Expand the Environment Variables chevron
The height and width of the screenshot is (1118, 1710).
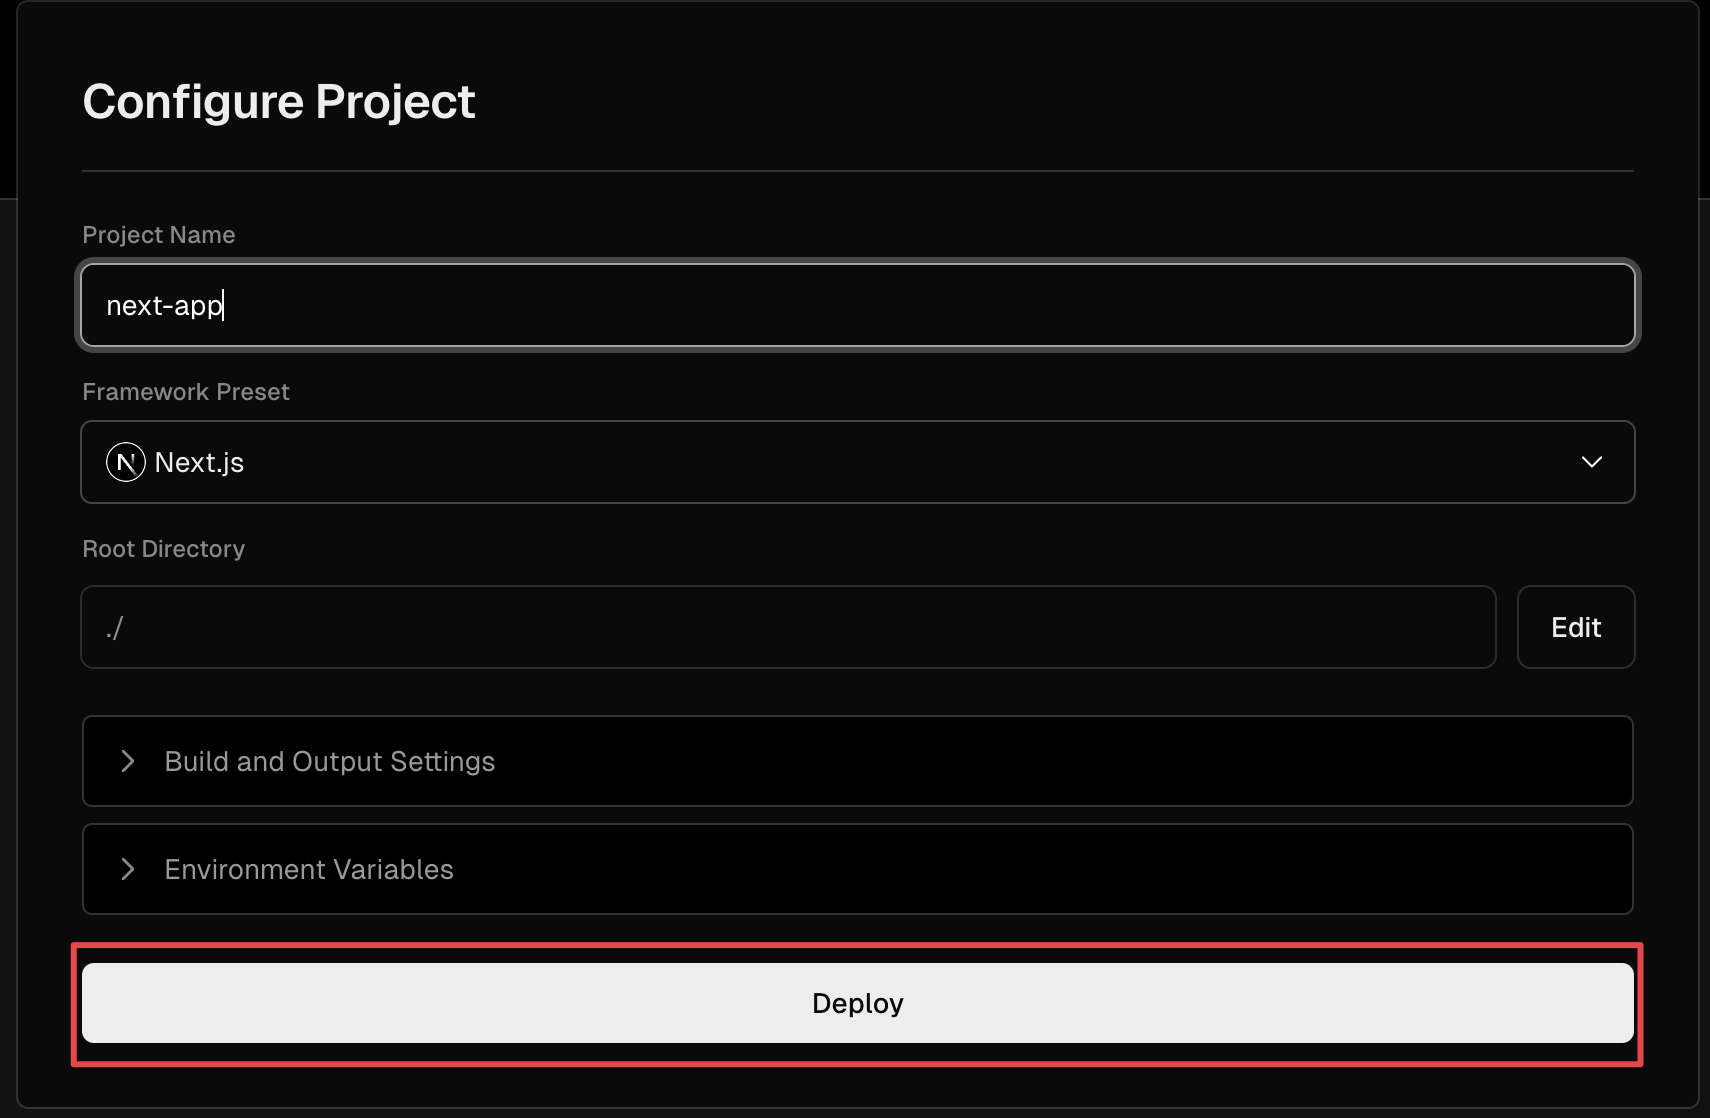point(128,869)
